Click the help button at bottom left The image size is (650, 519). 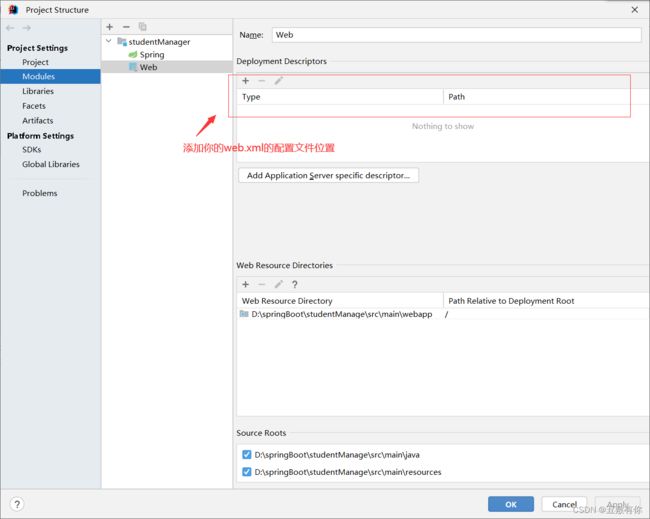17,504
